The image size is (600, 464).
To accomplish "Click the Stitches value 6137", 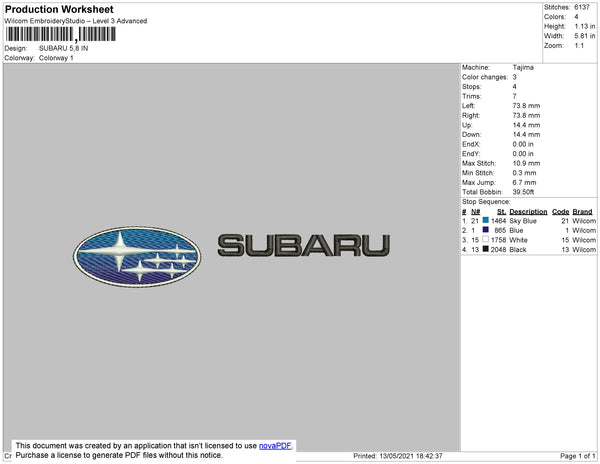I will tap(582, 7).
